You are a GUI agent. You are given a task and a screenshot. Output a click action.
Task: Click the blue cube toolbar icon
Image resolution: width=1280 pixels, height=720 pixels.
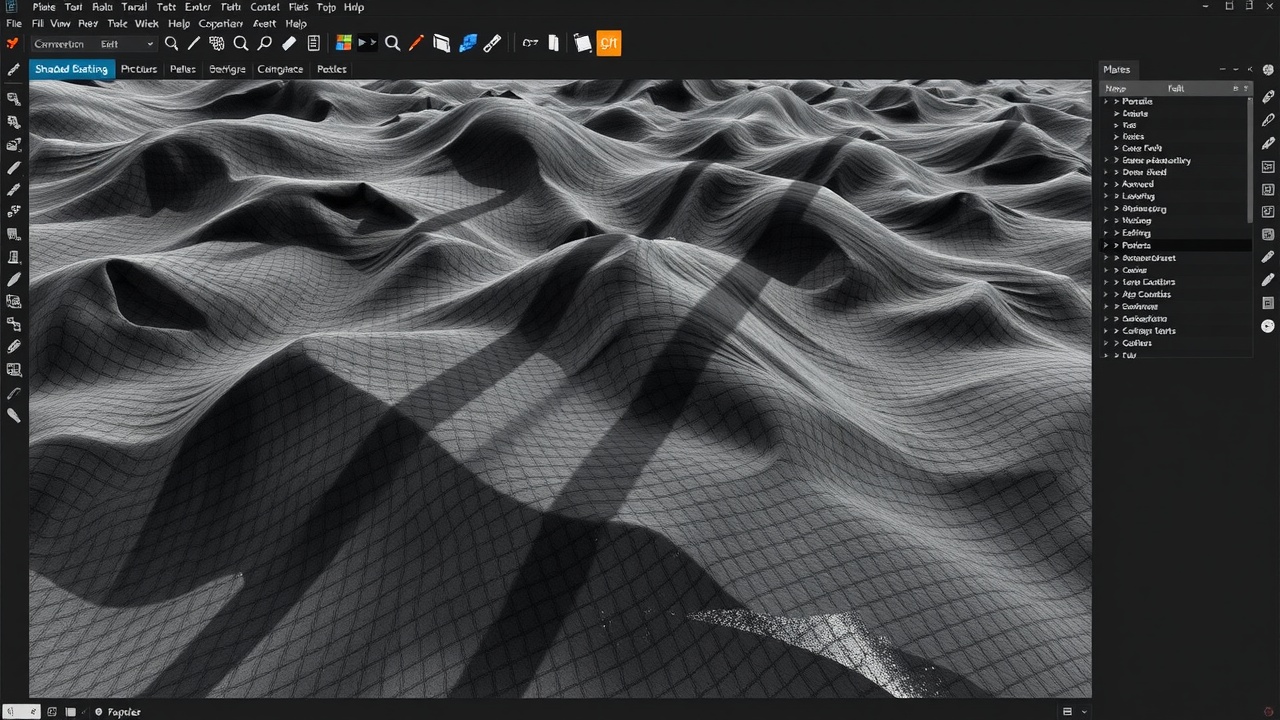(x=467, y=44)
